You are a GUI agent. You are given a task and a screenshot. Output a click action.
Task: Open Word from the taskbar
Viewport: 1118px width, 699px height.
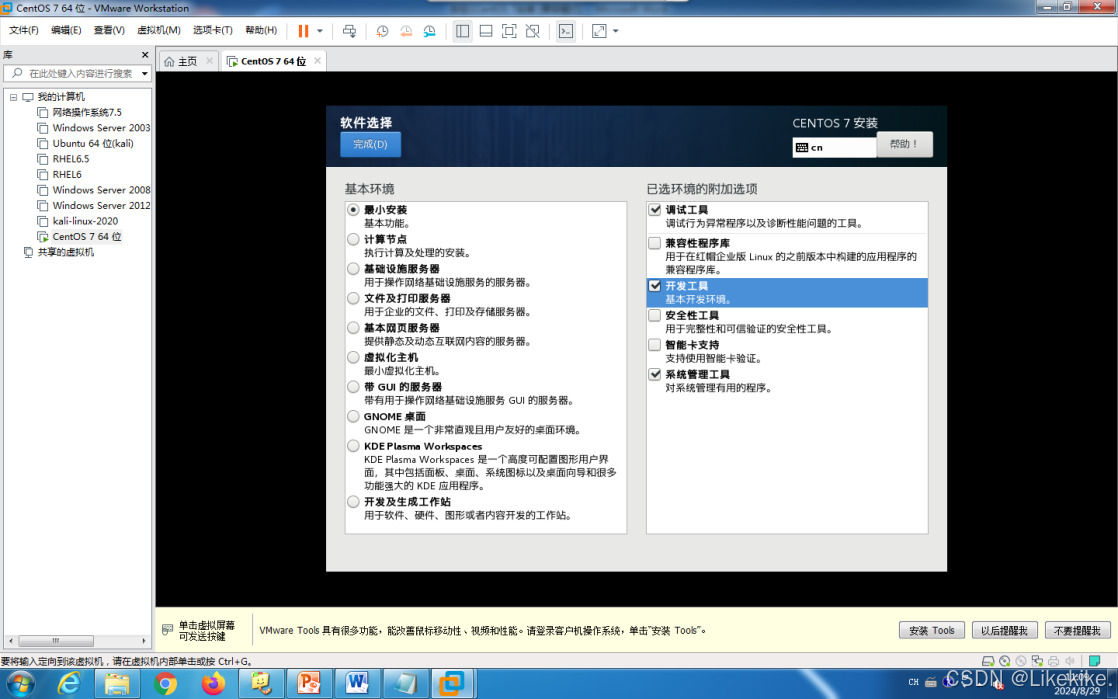click(x=356, y=684)
